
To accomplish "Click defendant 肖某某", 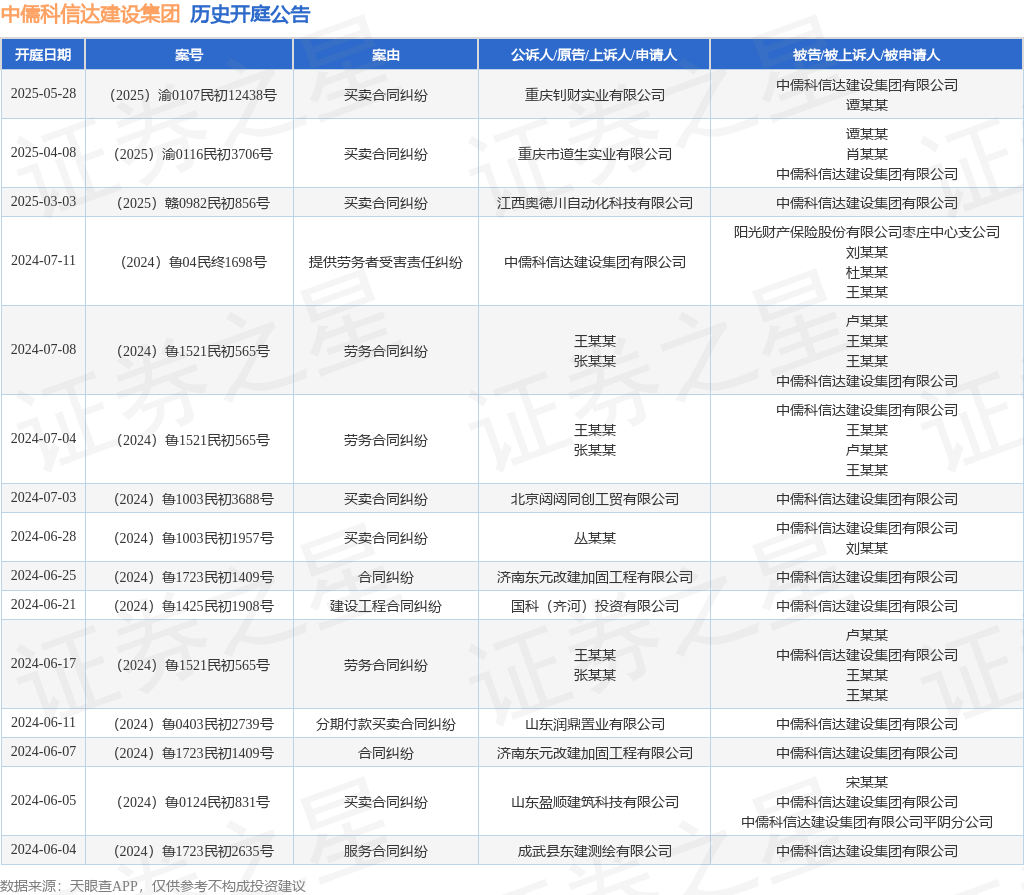I will tap(867, 154).
